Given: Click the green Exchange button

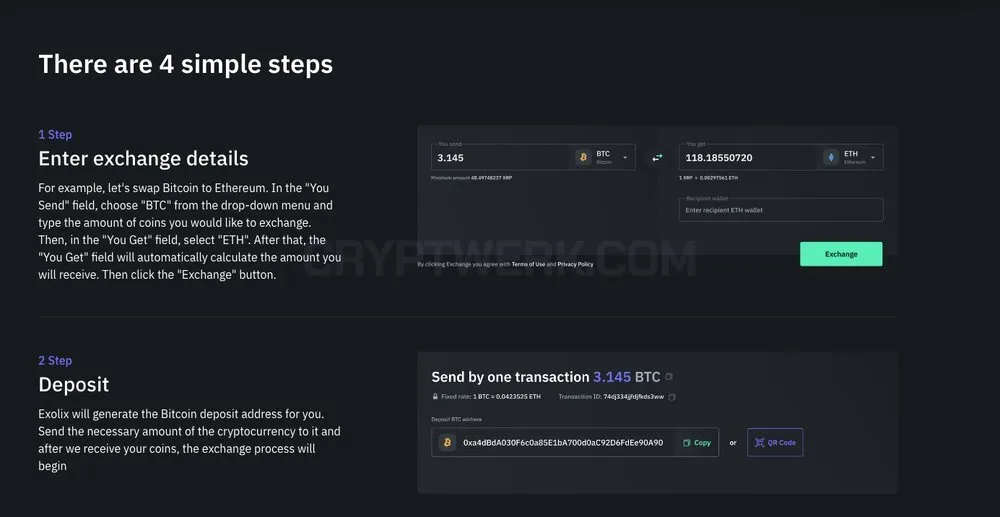Looking at the screenshot, I should click(x=841, y=254).
